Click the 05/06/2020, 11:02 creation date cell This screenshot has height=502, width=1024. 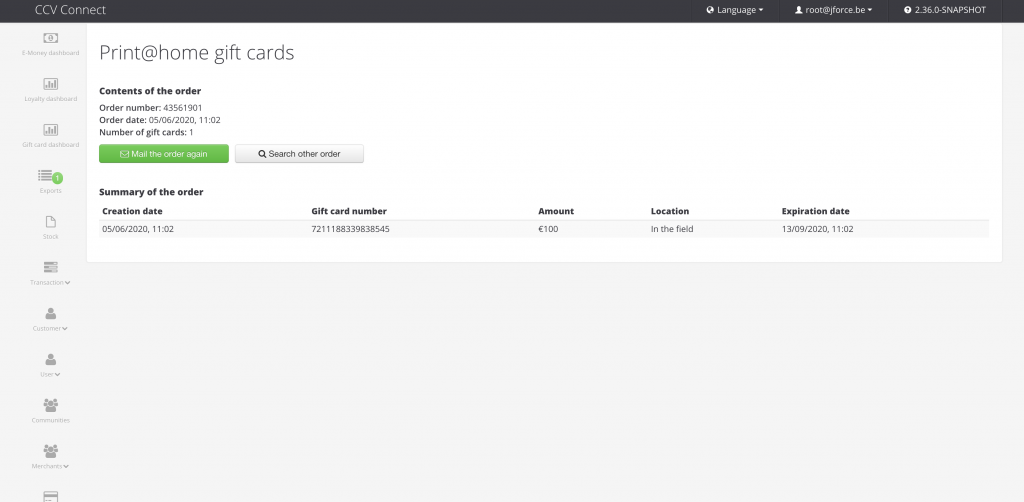tap(138, 229)
